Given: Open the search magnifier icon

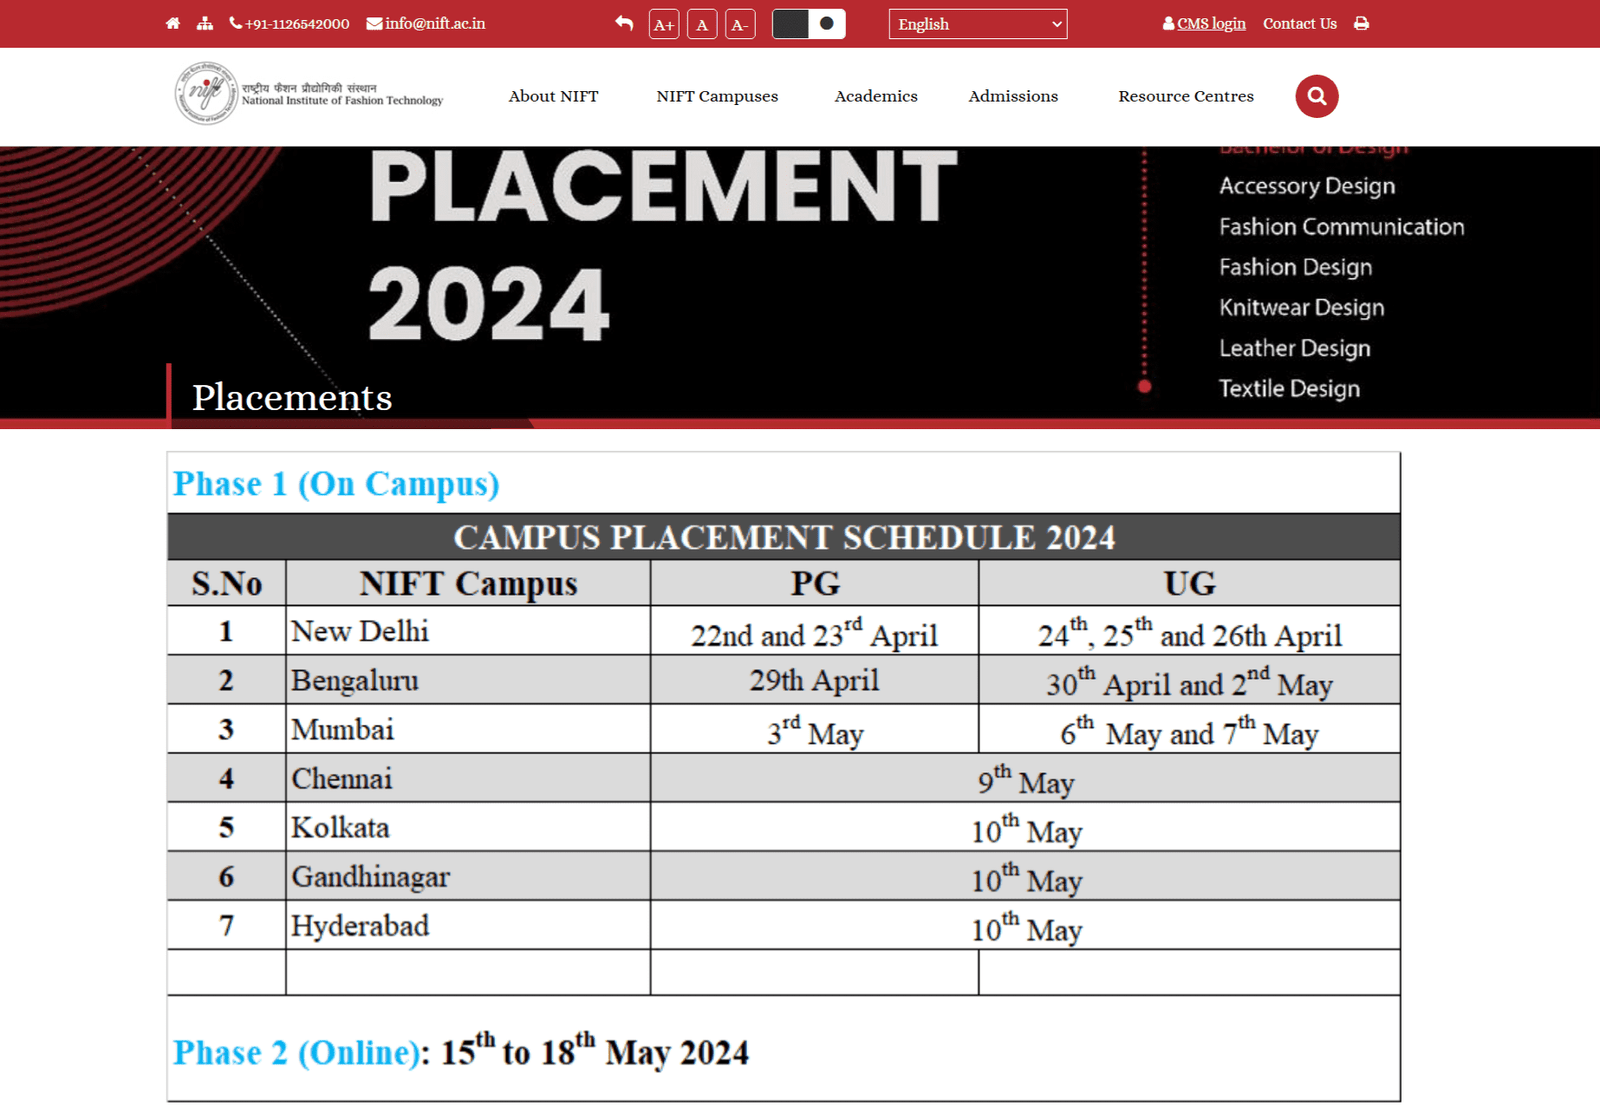Looking at the screenshot, I should [1316, 96].
